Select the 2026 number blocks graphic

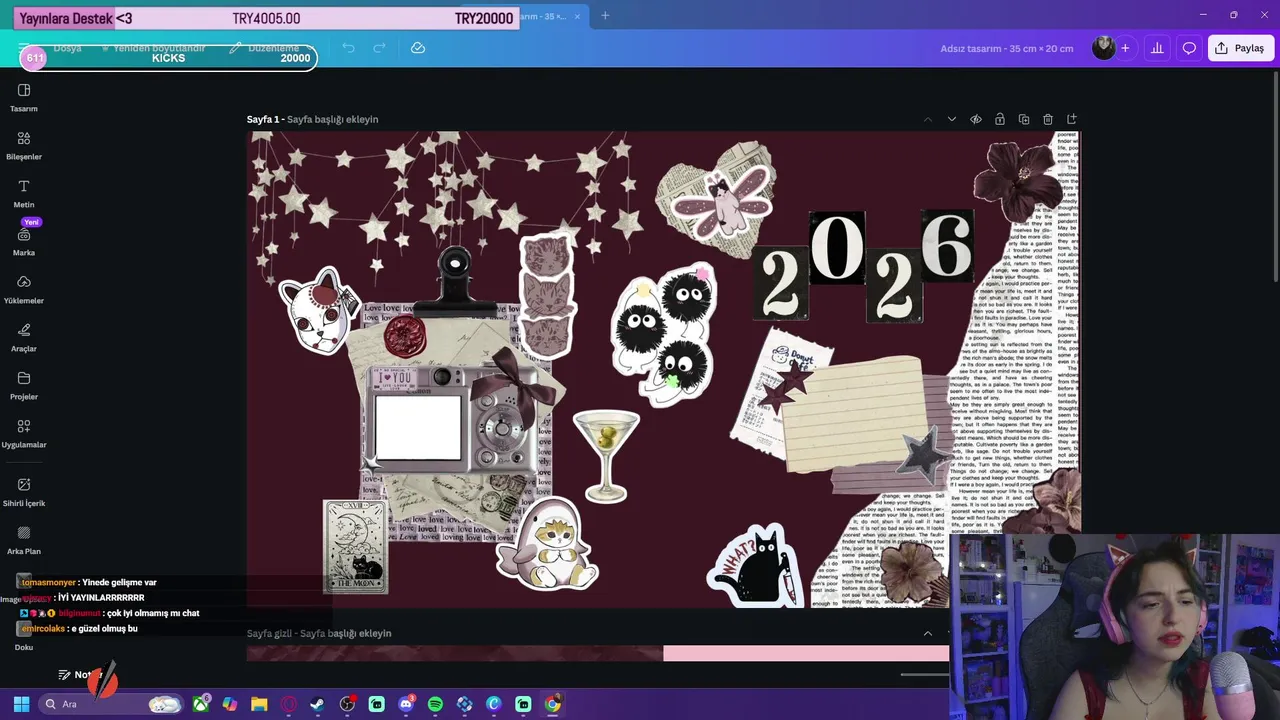click(x=863, y=264)
